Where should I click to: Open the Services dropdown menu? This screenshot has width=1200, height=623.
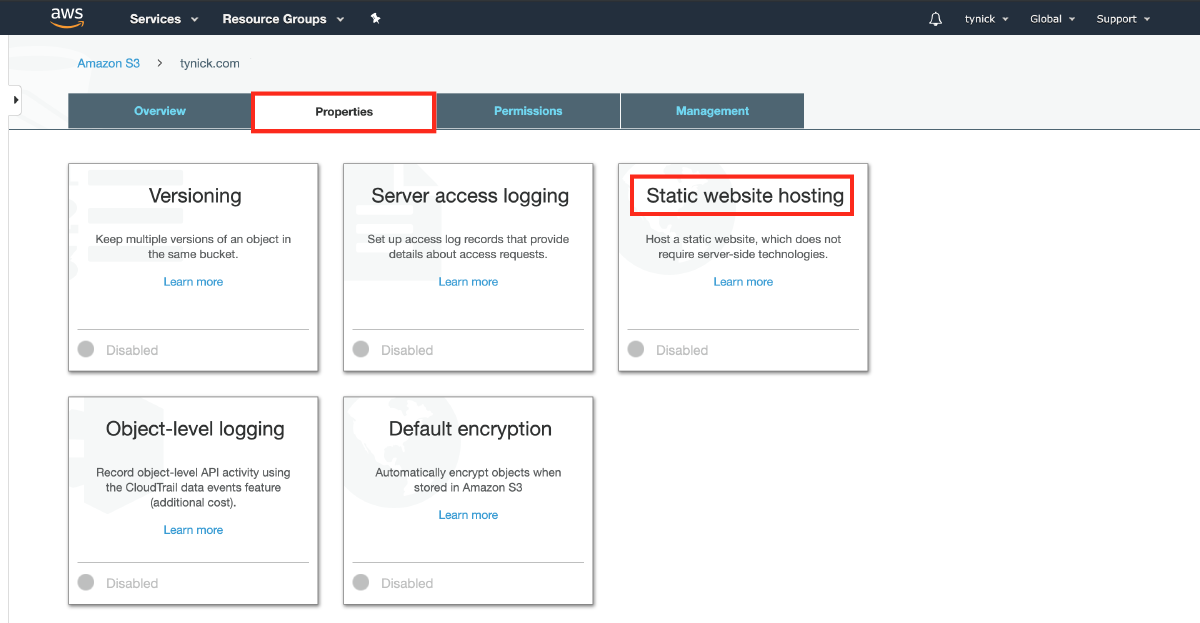[164, 19]
